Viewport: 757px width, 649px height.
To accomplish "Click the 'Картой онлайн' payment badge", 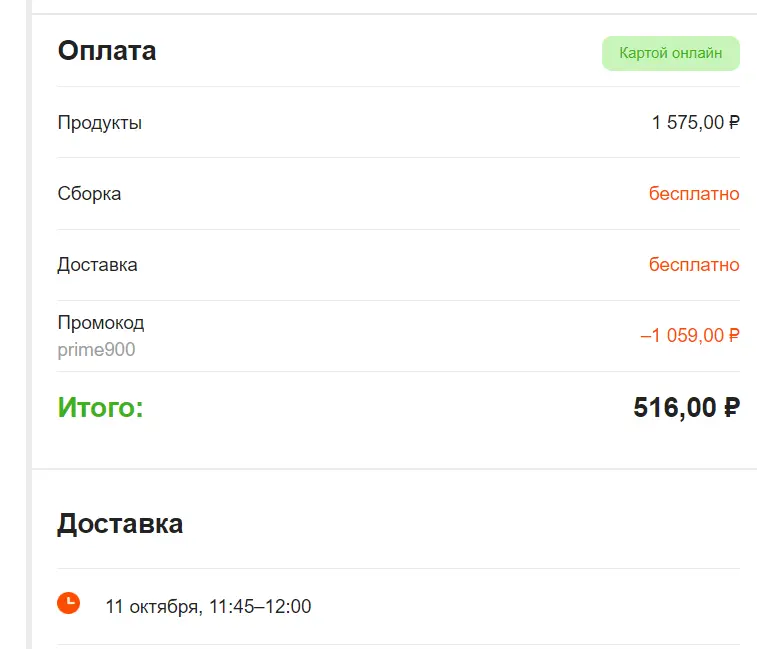I will [x=671, y=53].
